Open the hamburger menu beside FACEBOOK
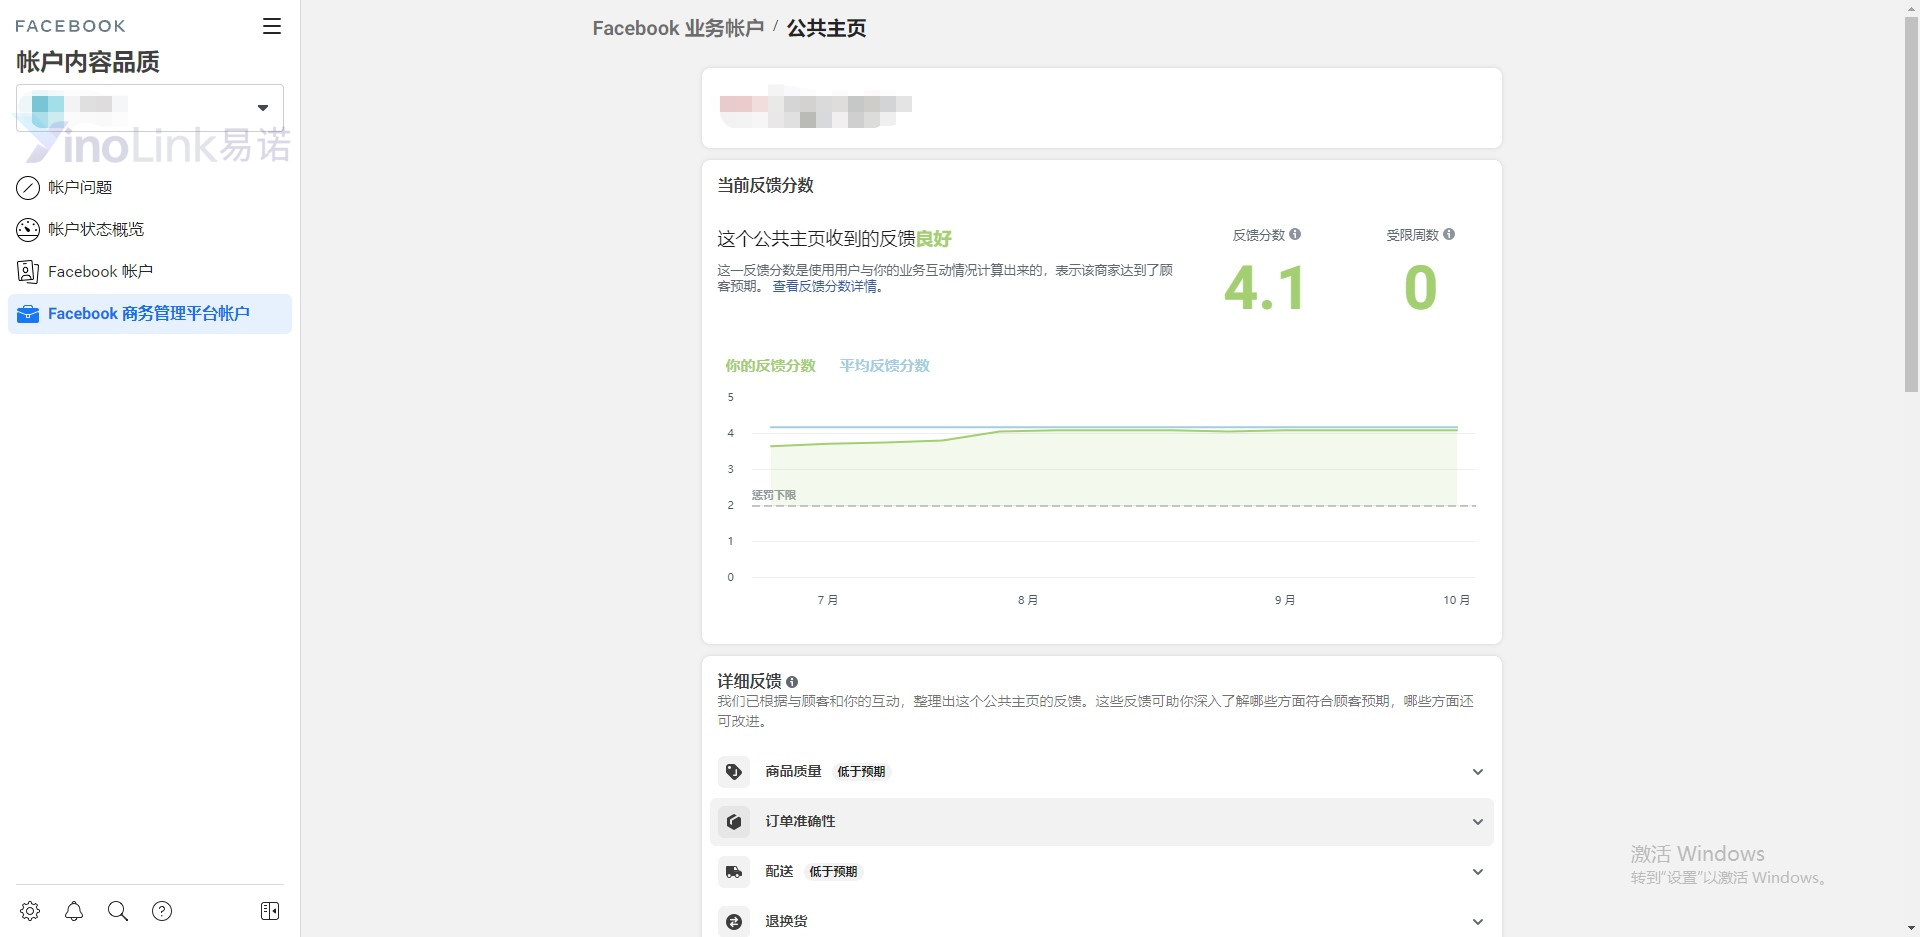Image resolution: width=1920 pixels, height=937 pixels. click(x=272, y=26)
